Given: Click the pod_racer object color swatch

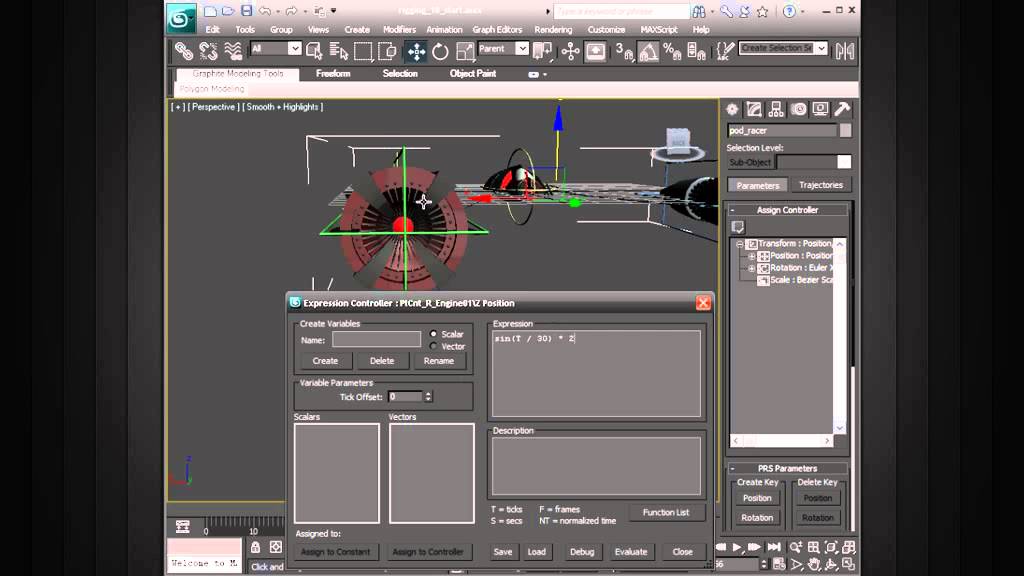Looking at the screenshot, I should click(845, 131).
